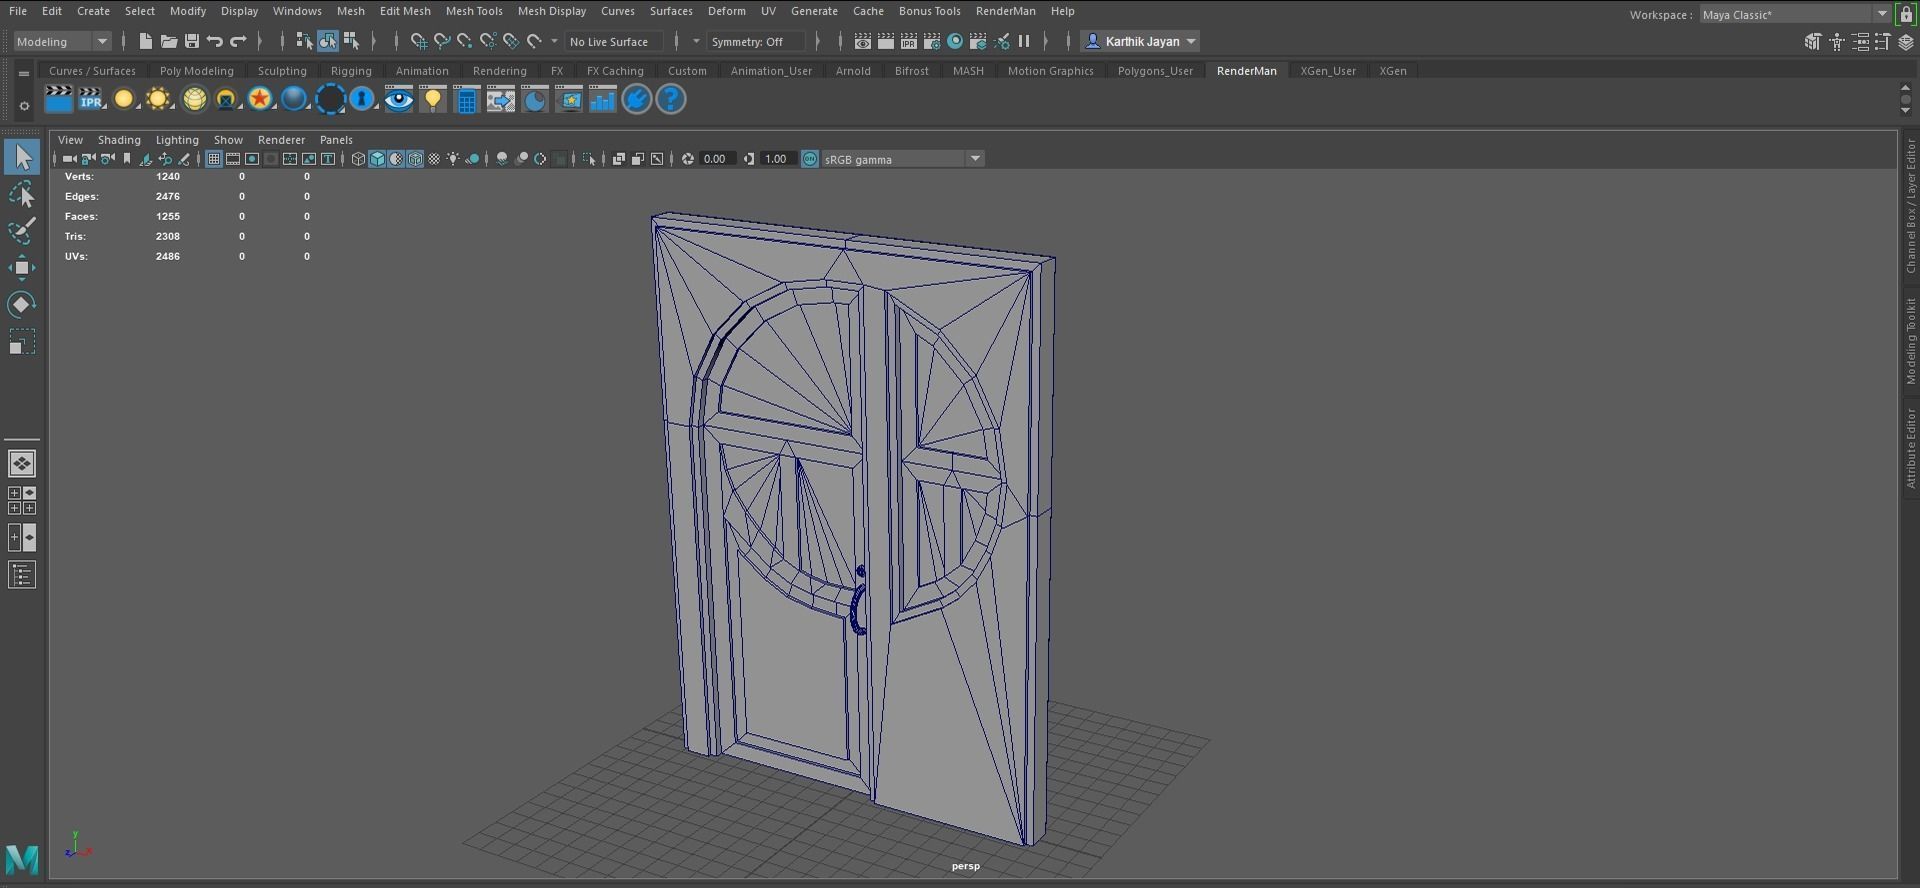Open the viewport Panels menu
The height and width of the screenshot is (888, 1920).
coord(336,140)
